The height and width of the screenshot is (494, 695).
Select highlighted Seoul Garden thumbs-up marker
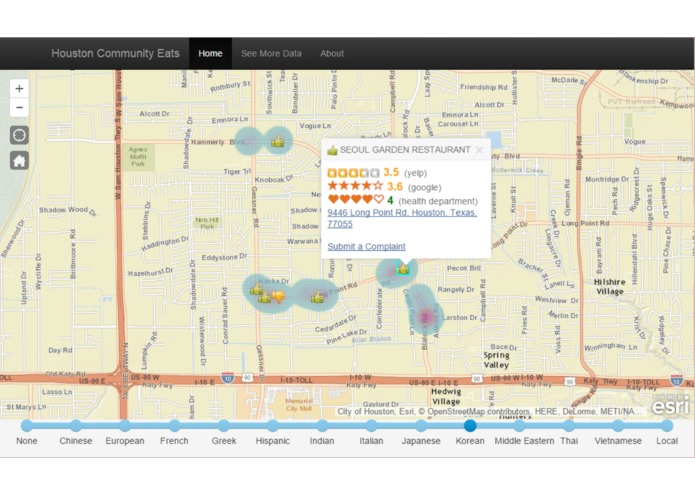[x=403, y=268]
